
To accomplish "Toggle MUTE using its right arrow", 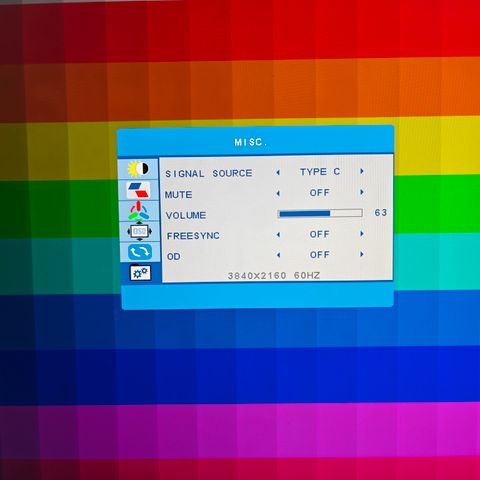I will point(362,192).
